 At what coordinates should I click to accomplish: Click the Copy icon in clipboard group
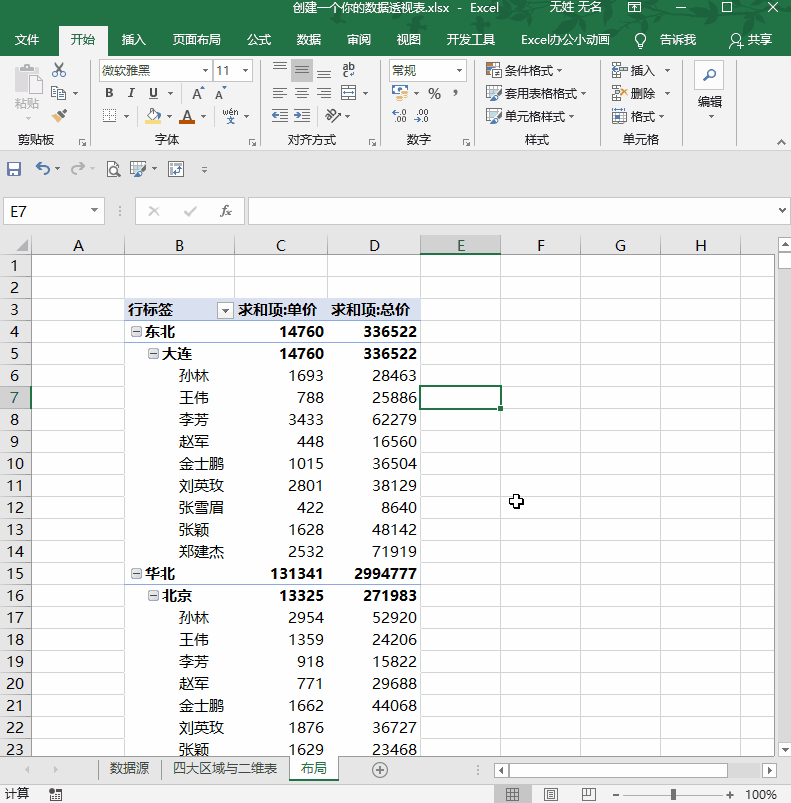point(58,93)
